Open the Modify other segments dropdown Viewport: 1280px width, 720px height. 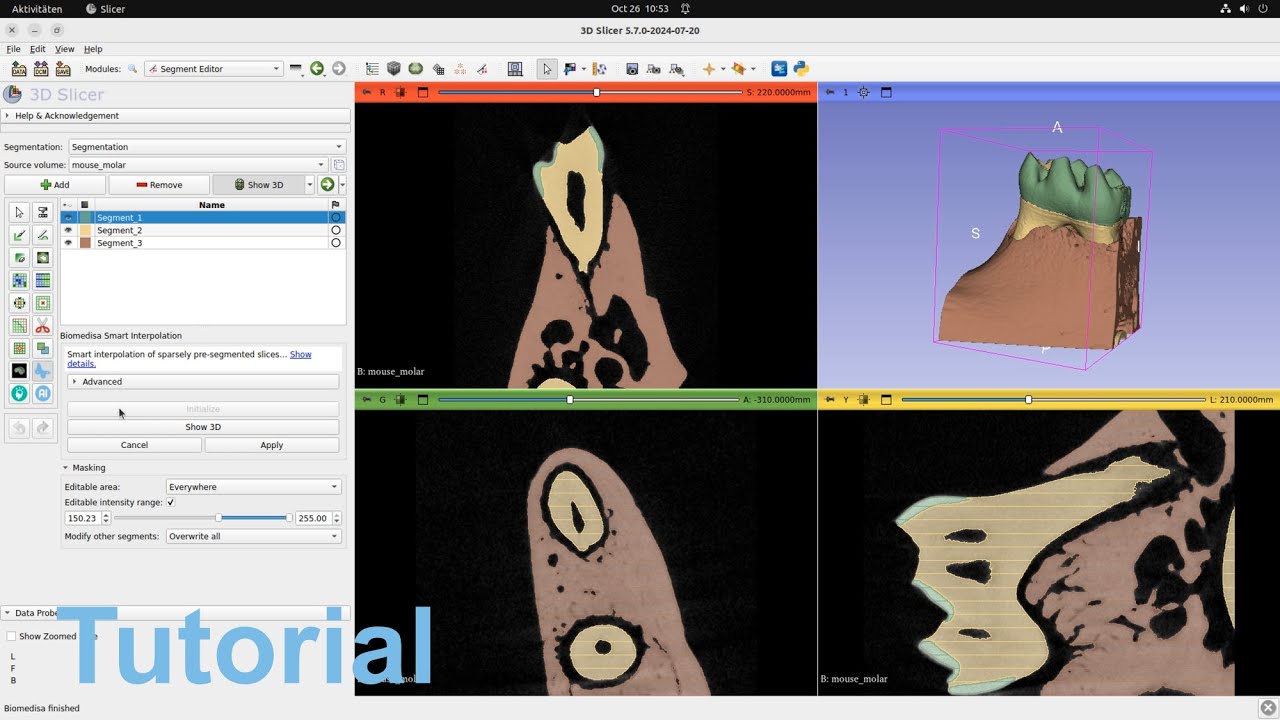pyautogui.click(x=253, y=536)
